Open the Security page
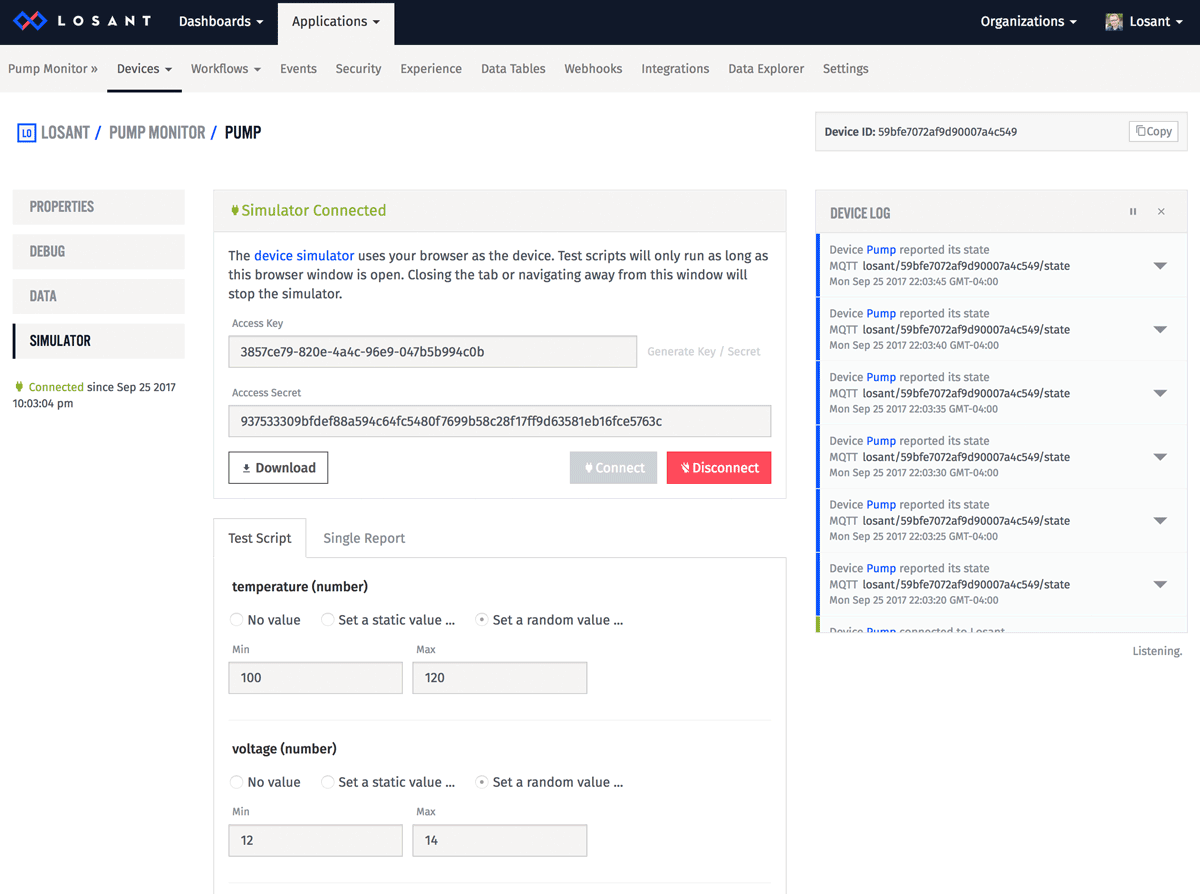 [358, 69]
